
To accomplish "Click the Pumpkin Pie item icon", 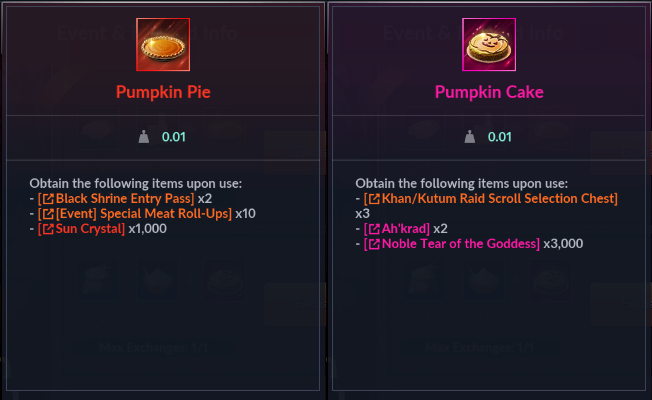I will pyautogui.click(x=163, y=43).
